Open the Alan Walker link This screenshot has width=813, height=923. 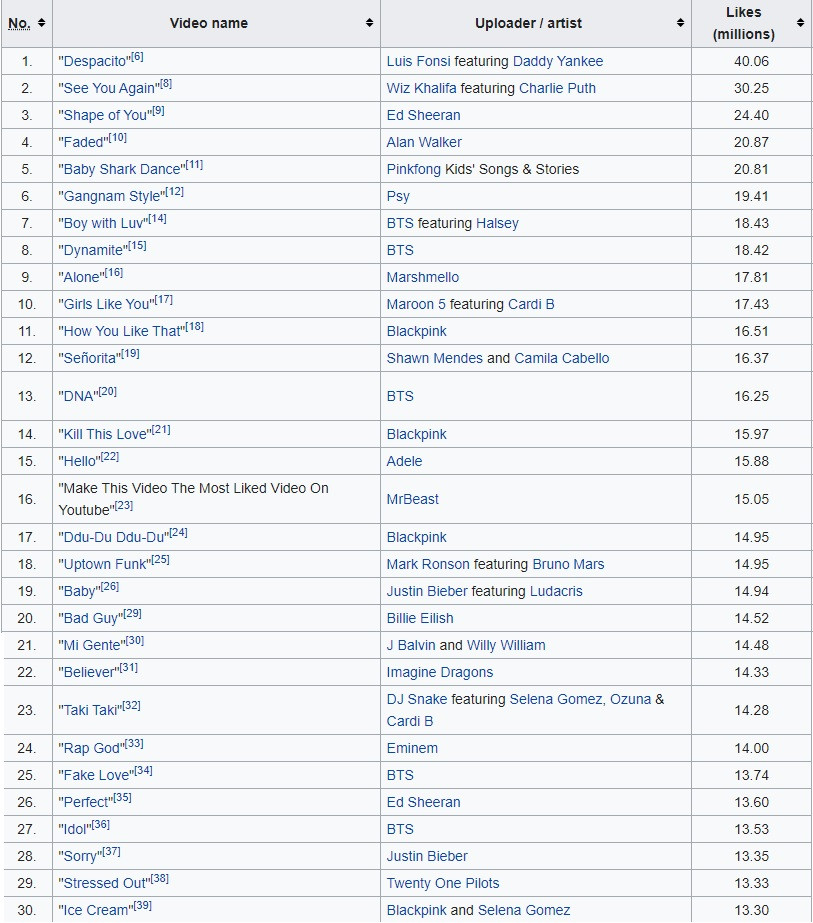[424, 142]
